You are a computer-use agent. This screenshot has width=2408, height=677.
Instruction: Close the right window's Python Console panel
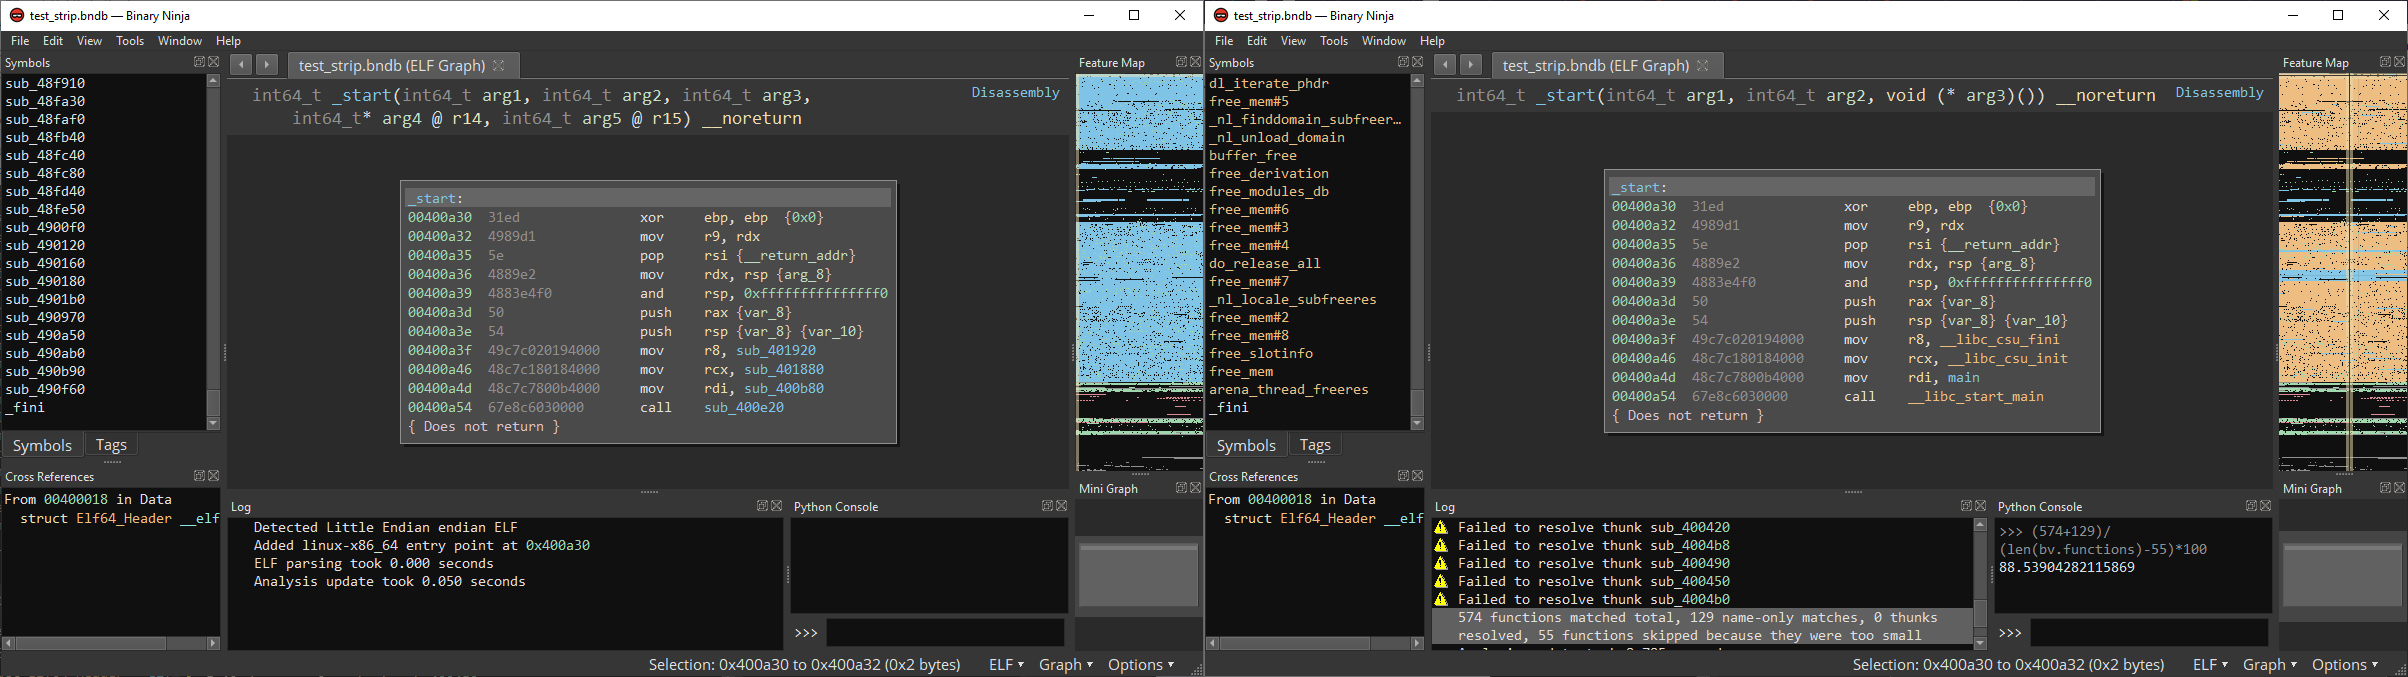(2266, 506)
